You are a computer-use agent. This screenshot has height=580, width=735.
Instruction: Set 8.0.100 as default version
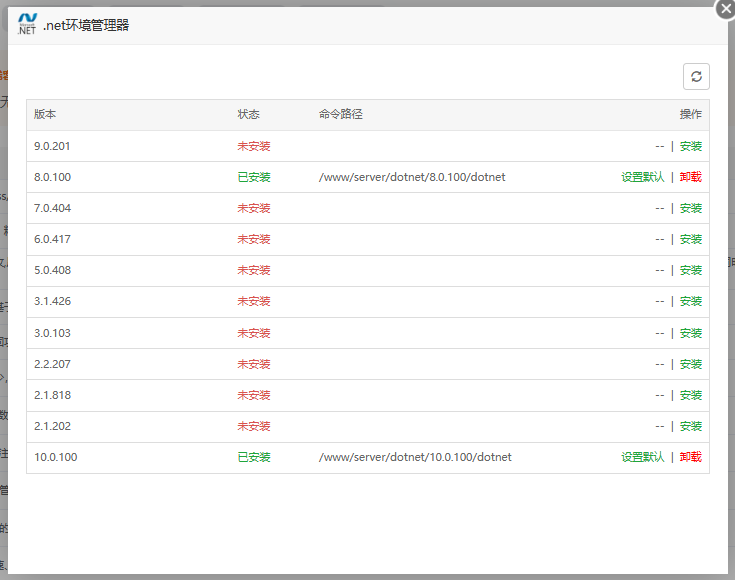click(x=642, y=177)
